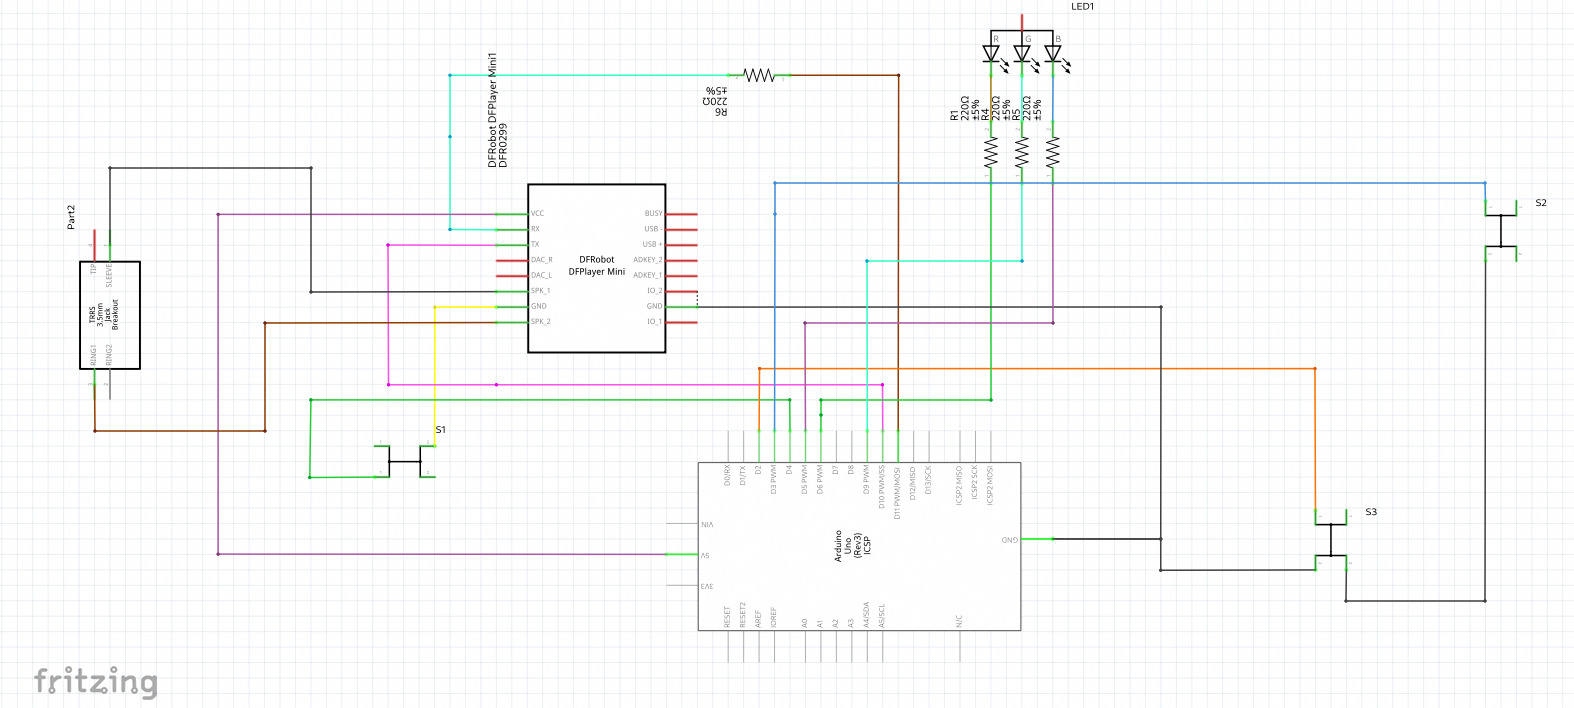Screen dimensions: 1574x708
Task: Click the Arduino VIN pin label
Action: 707,525
